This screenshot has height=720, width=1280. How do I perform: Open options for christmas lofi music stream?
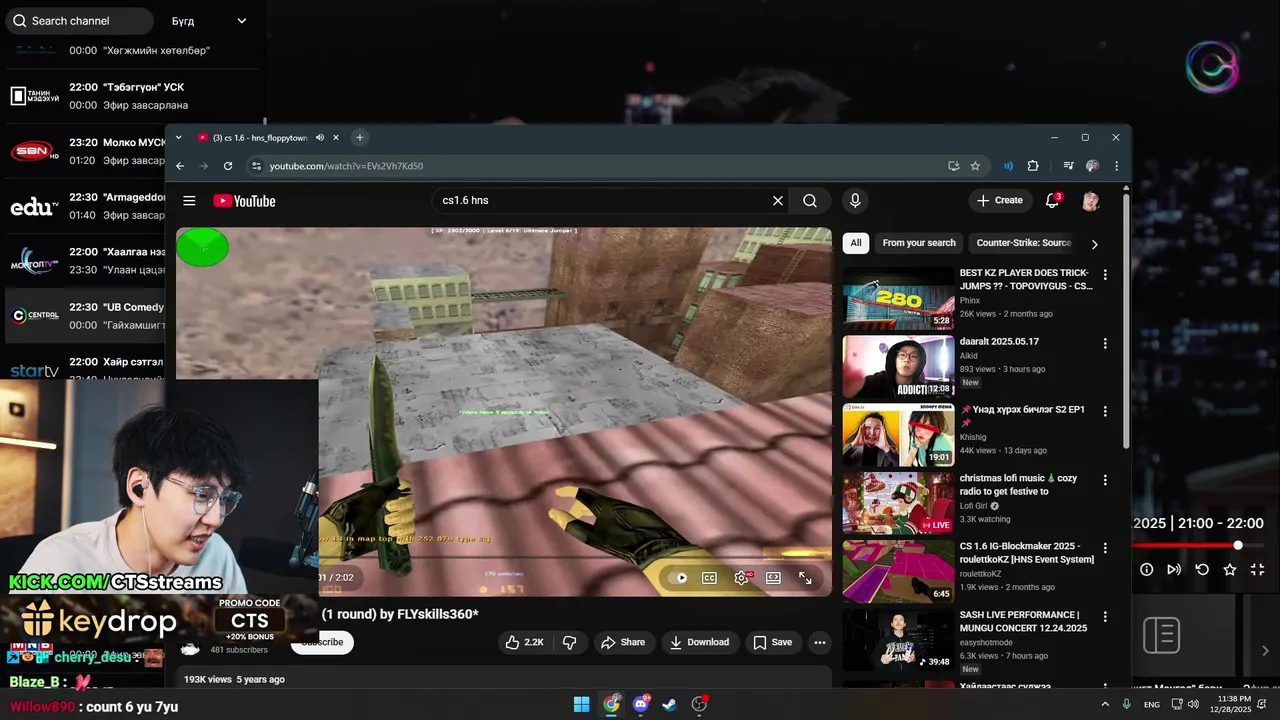(x=1105, y=480)
